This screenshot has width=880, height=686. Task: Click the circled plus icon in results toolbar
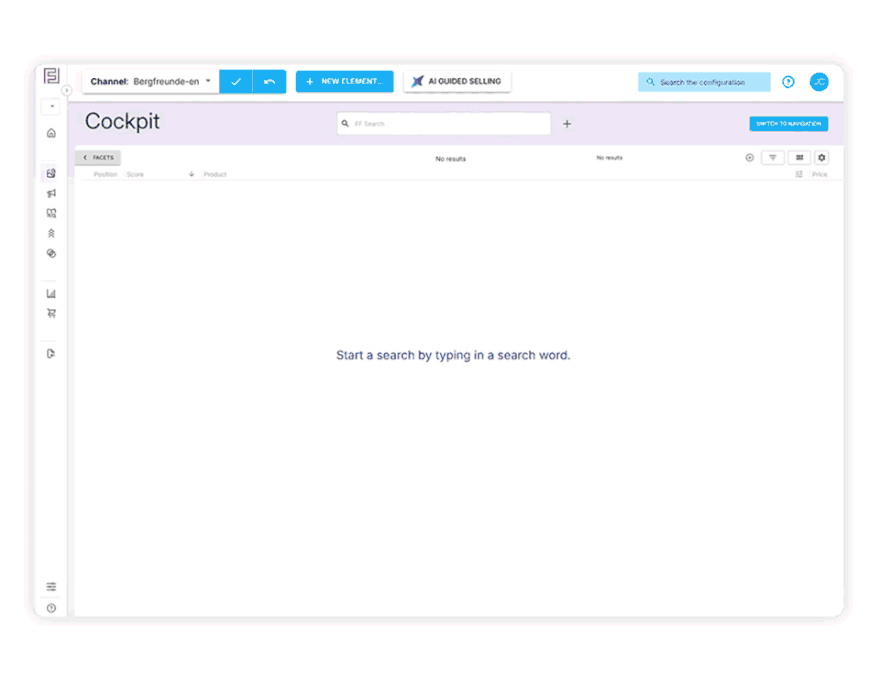pyautogui.click(x=749, y=158)
